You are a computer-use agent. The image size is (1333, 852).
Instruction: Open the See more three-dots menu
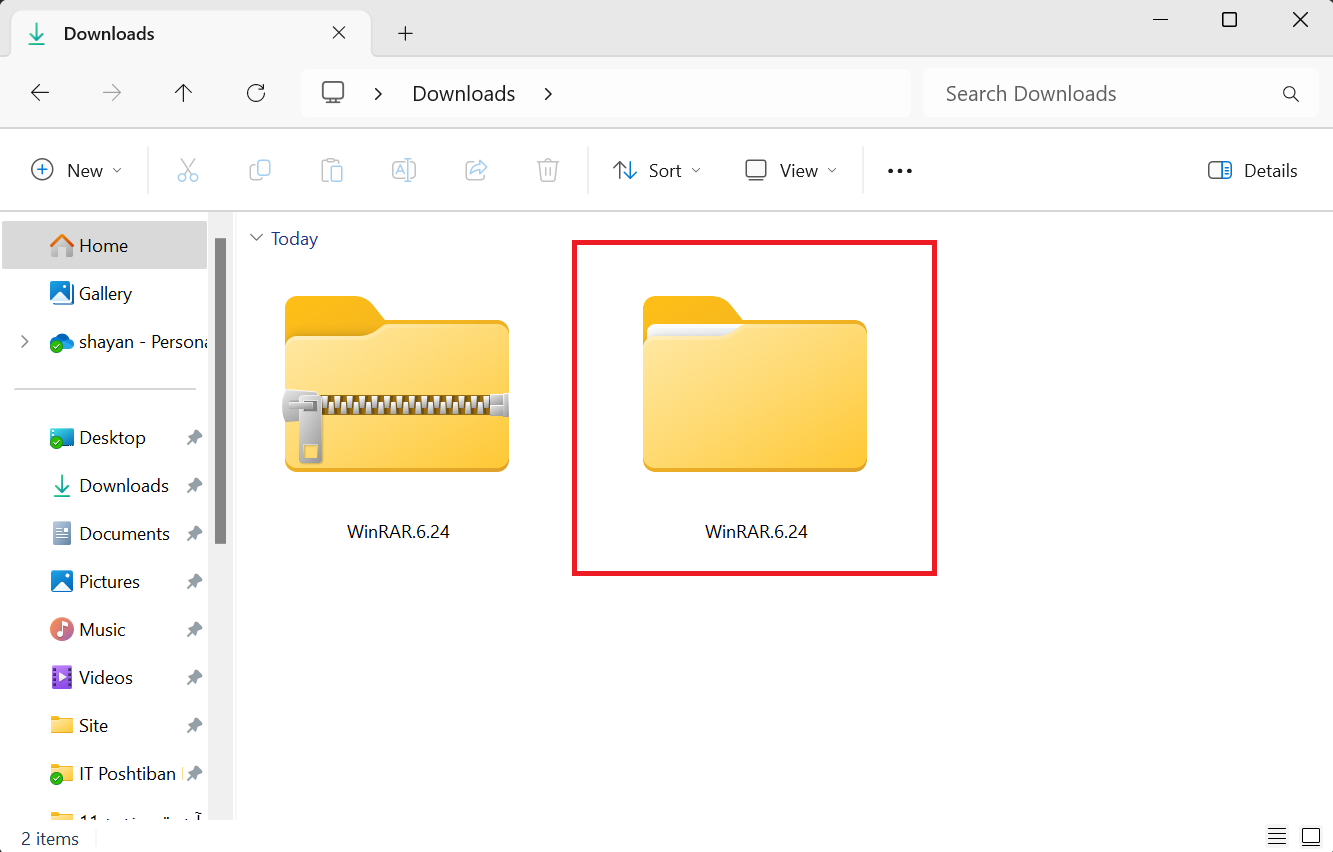click(x=900, y=171)
